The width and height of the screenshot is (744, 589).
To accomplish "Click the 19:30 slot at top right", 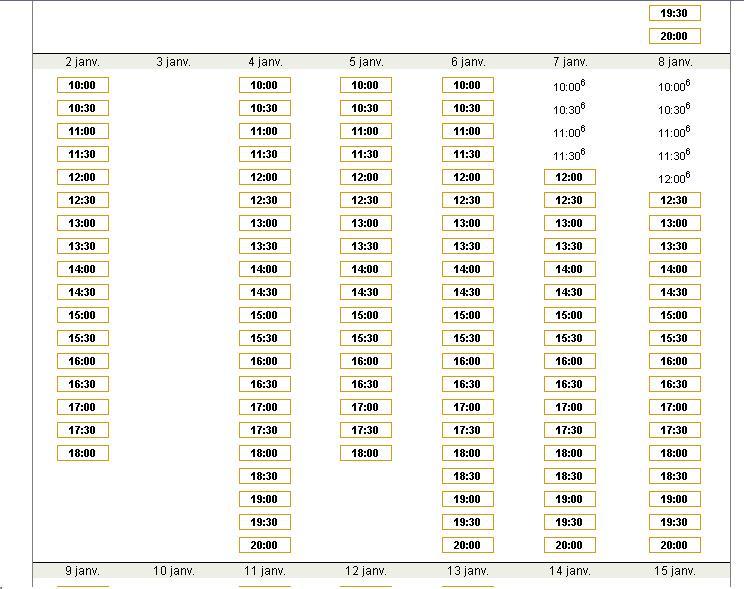I will pos(675,13).
